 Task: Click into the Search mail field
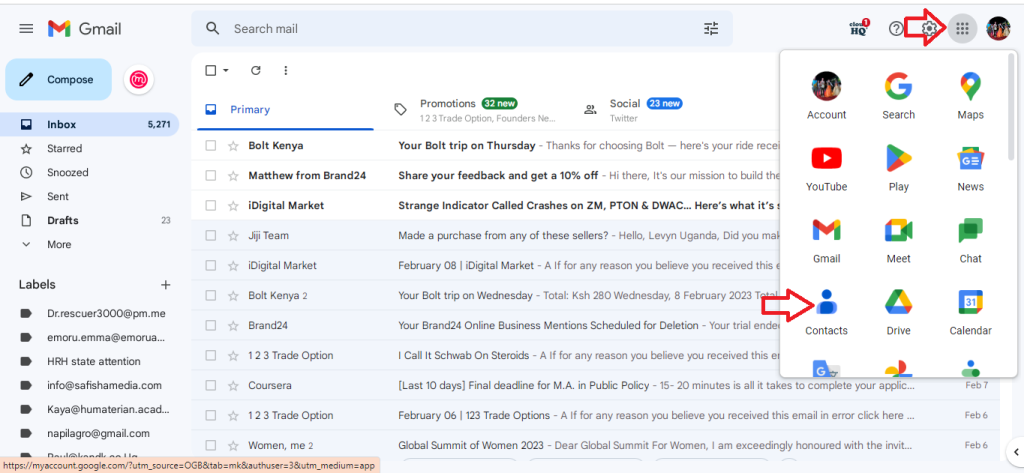pyautogui.click(x=462, y=29)
